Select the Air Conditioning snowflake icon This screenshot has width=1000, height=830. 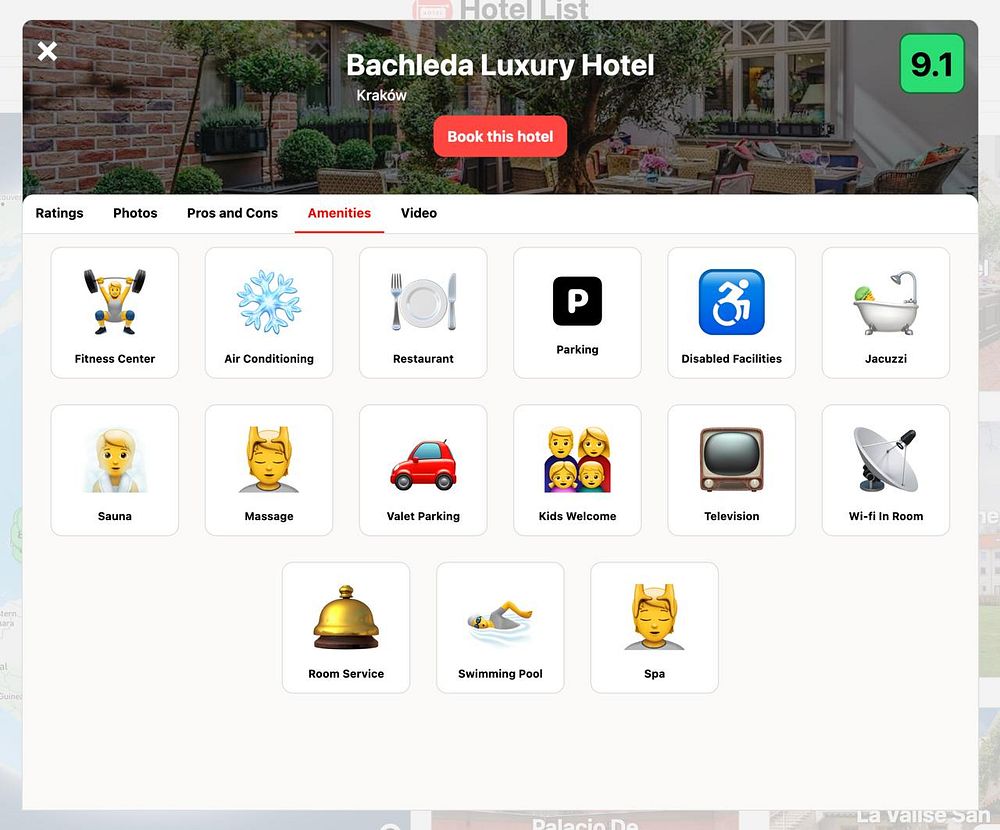pyautogui.click(x=268, y=301)
